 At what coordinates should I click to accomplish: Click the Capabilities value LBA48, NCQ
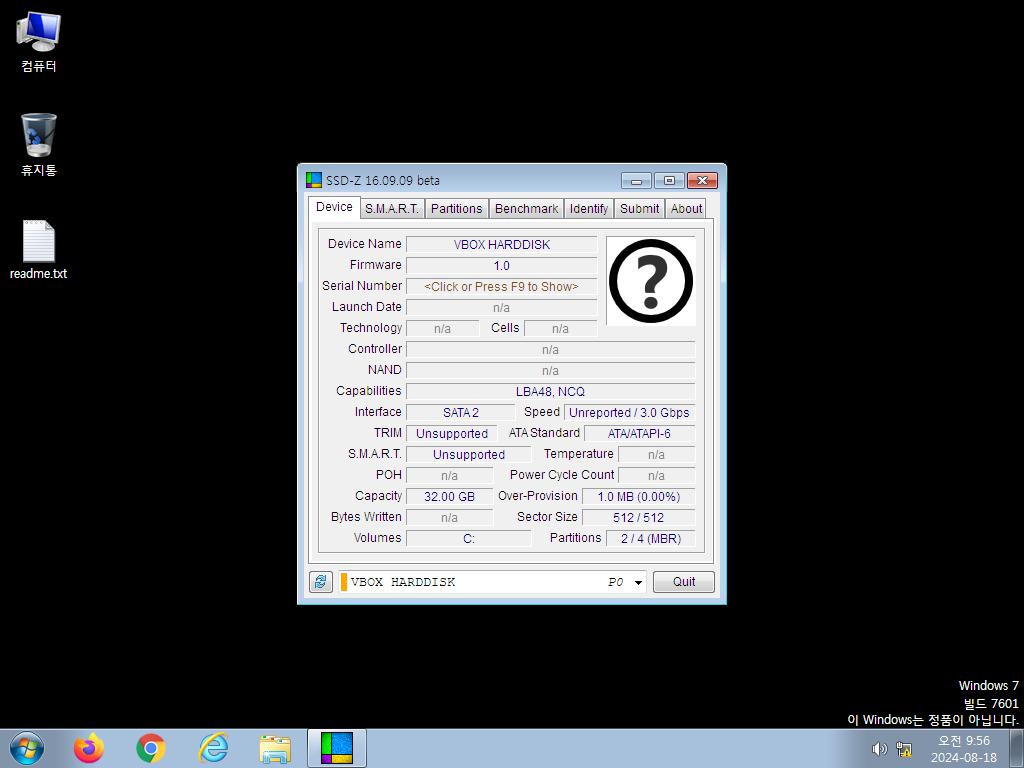(551, 392)
